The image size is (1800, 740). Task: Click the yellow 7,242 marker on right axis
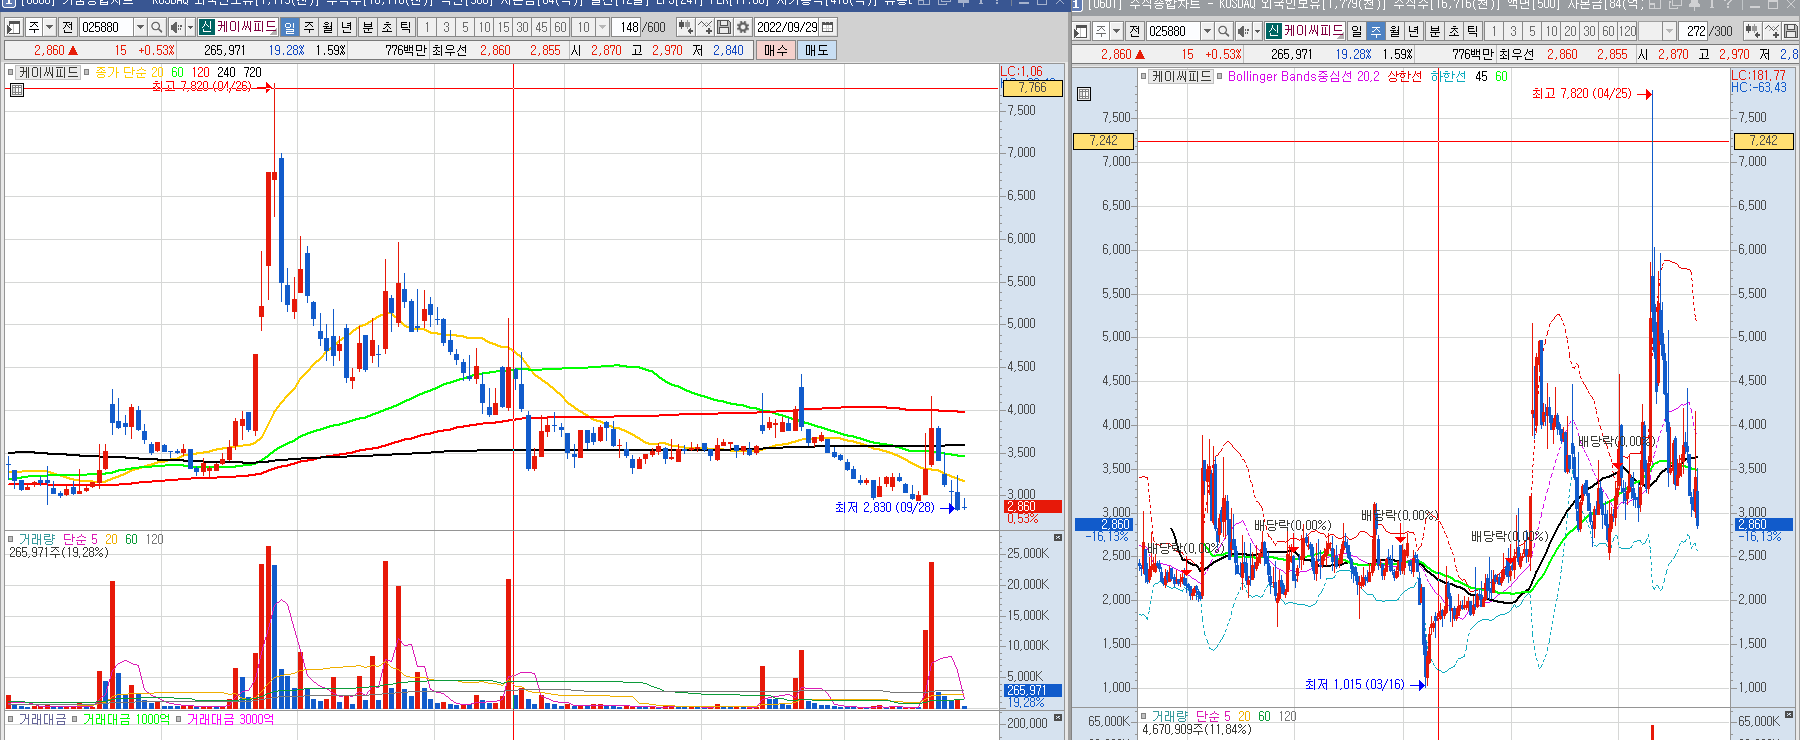click(x=1764, y=141)
